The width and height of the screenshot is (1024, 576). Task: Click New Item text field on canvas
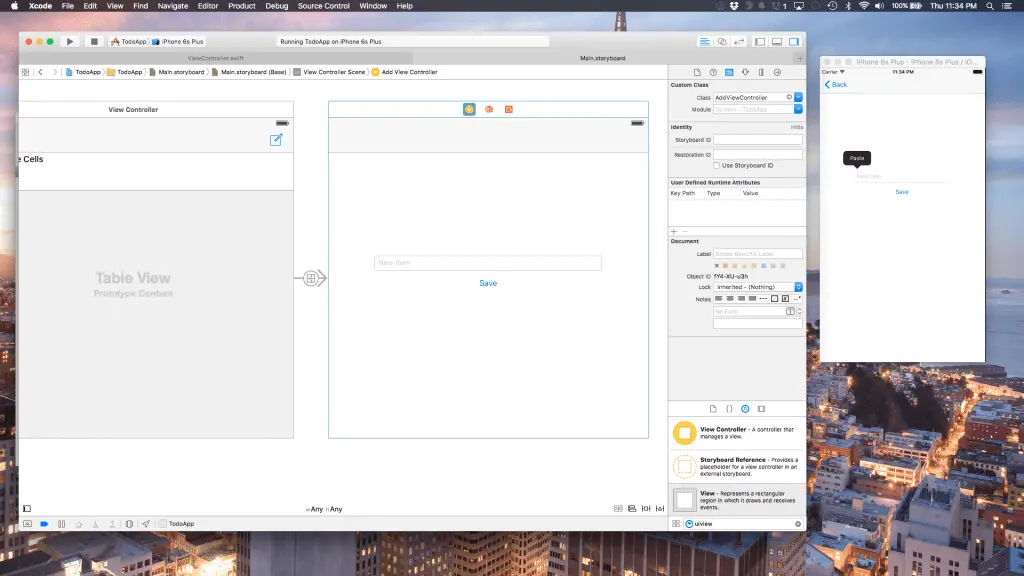point(488,263)
